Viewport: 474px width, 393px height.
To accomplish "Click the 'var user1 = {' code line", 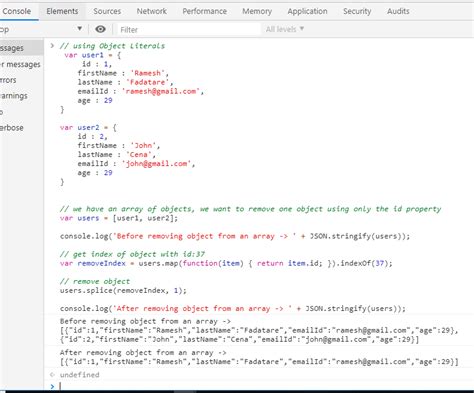I will 92,55.
